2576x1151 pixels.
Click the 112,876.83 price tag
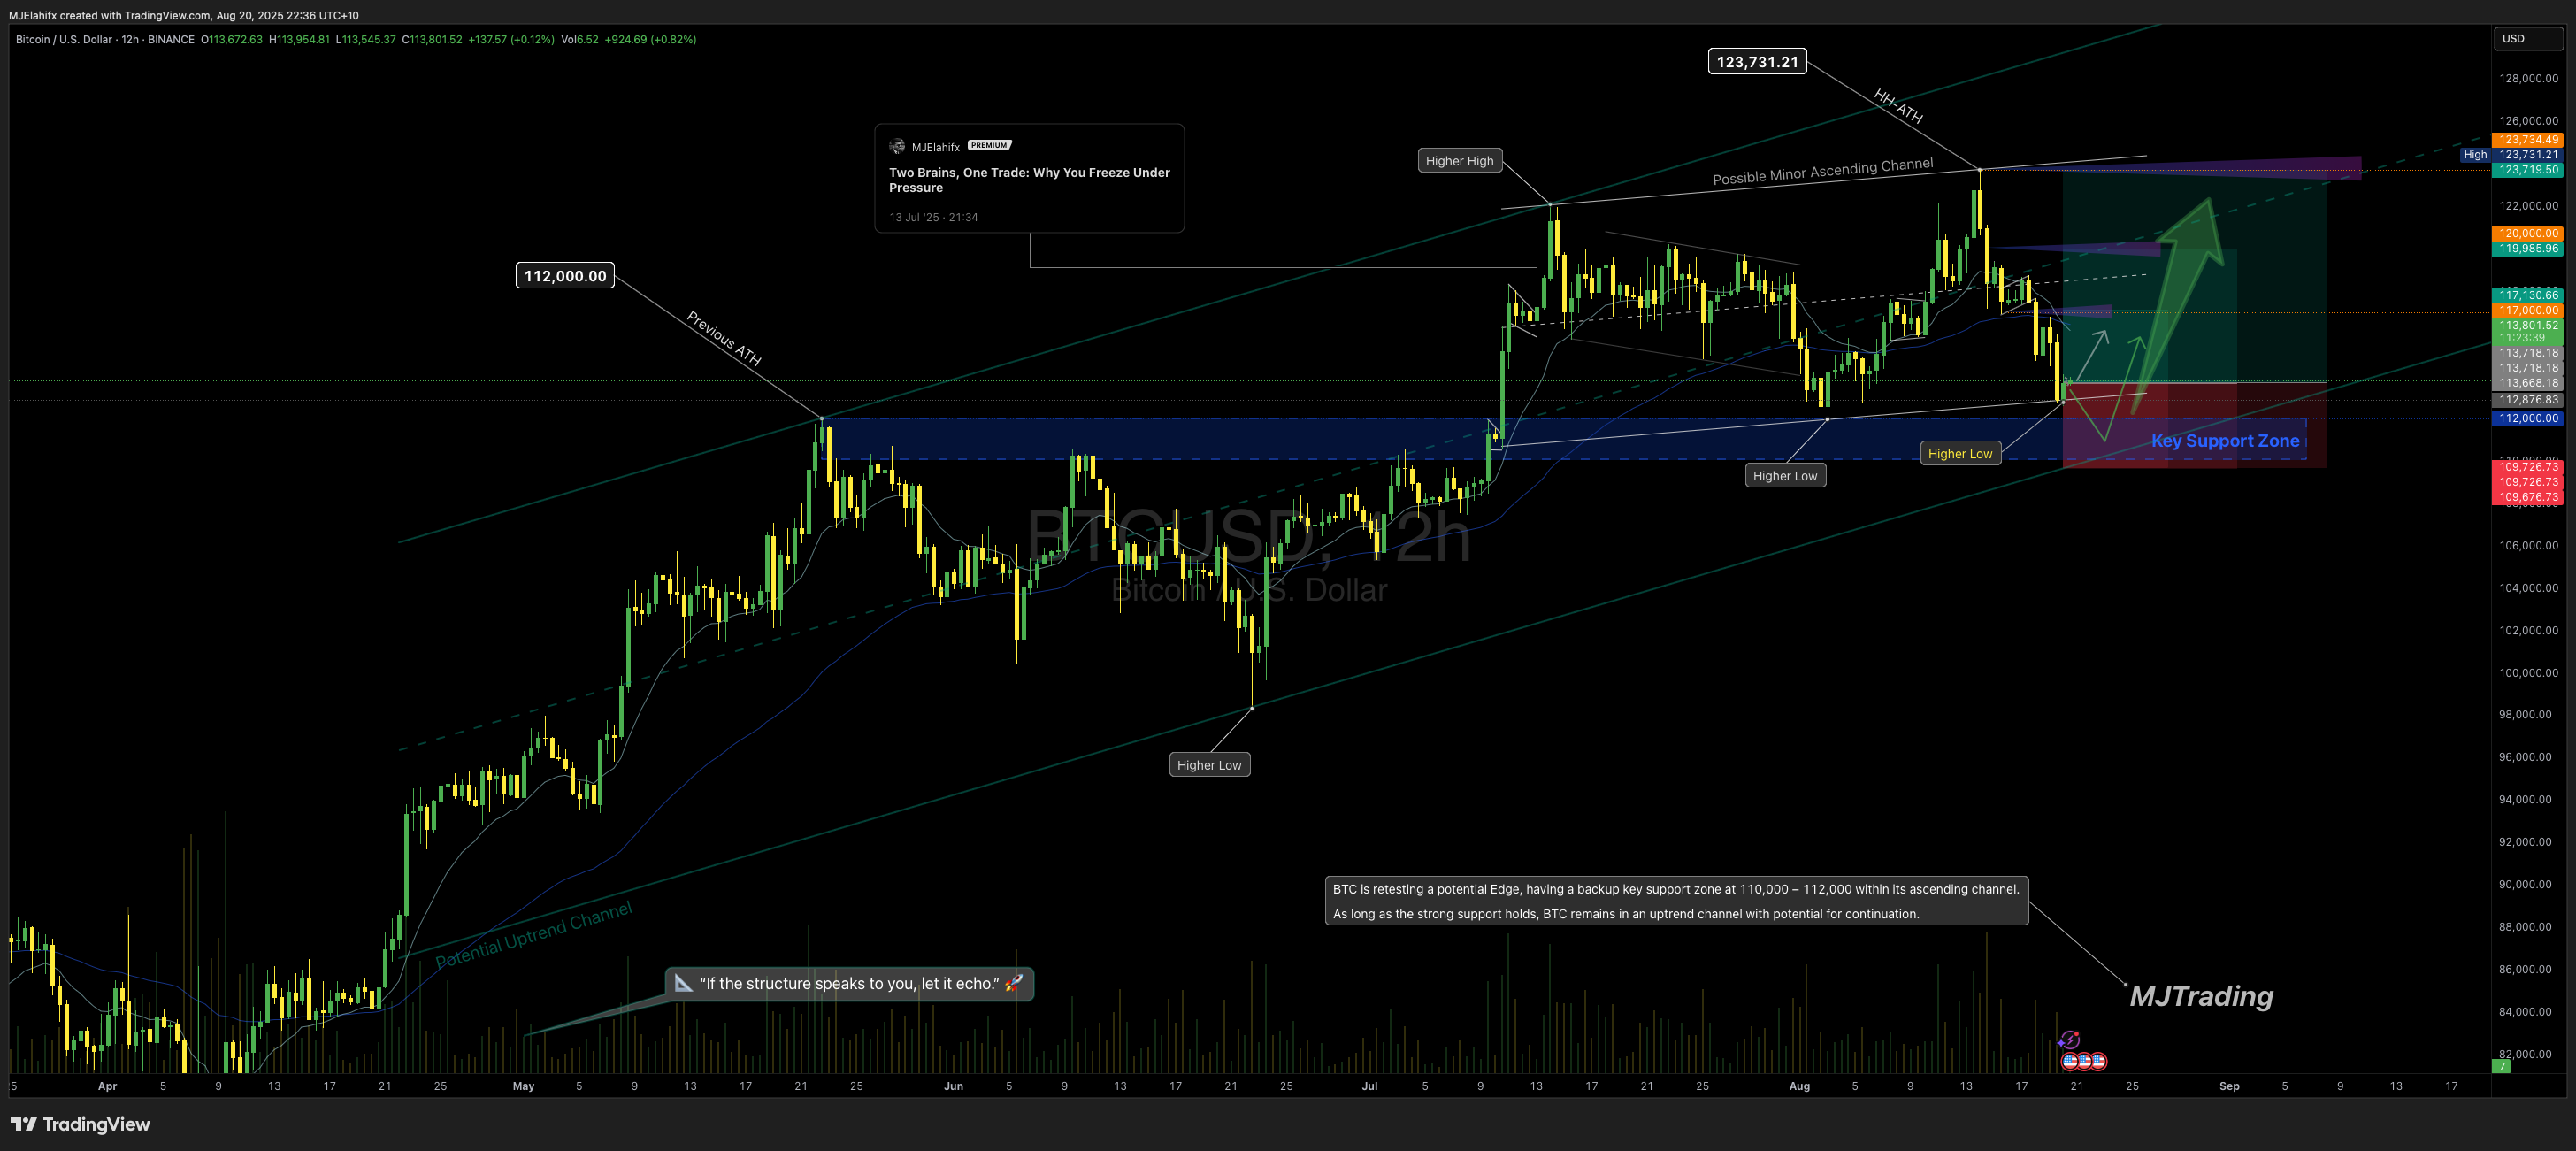click(2528, 400)
